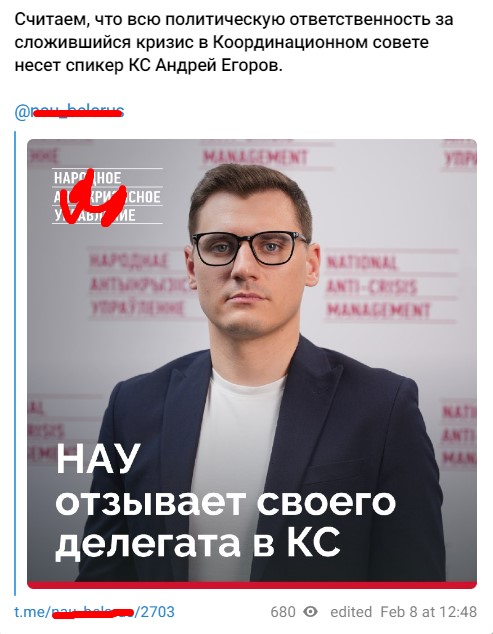Open the man's portrait photo preview

click(x=252, y=363)
